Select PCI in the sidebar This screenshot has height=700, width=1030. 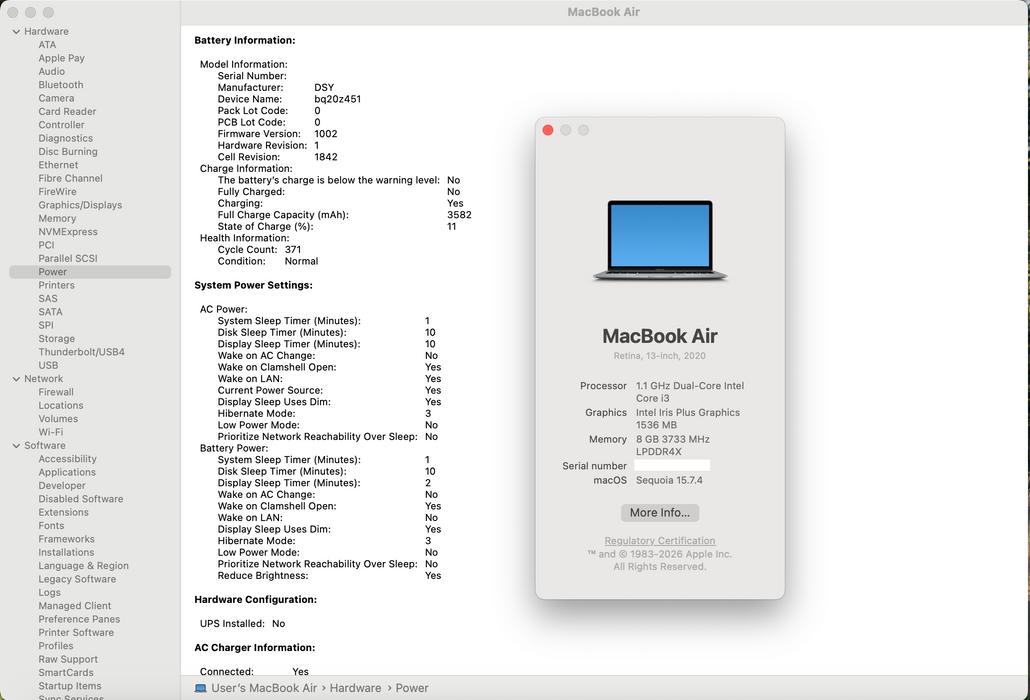pos(46,245)
